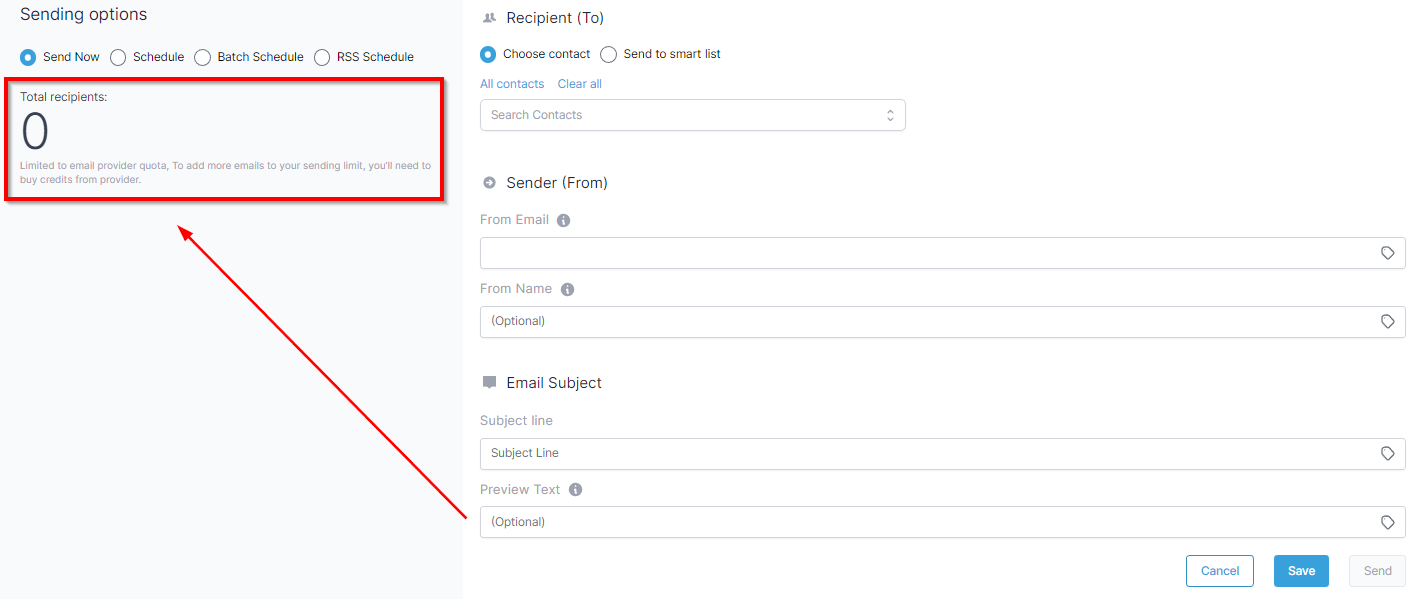Click into the From Email input field
1413x599 pixels.
(943, 253)
